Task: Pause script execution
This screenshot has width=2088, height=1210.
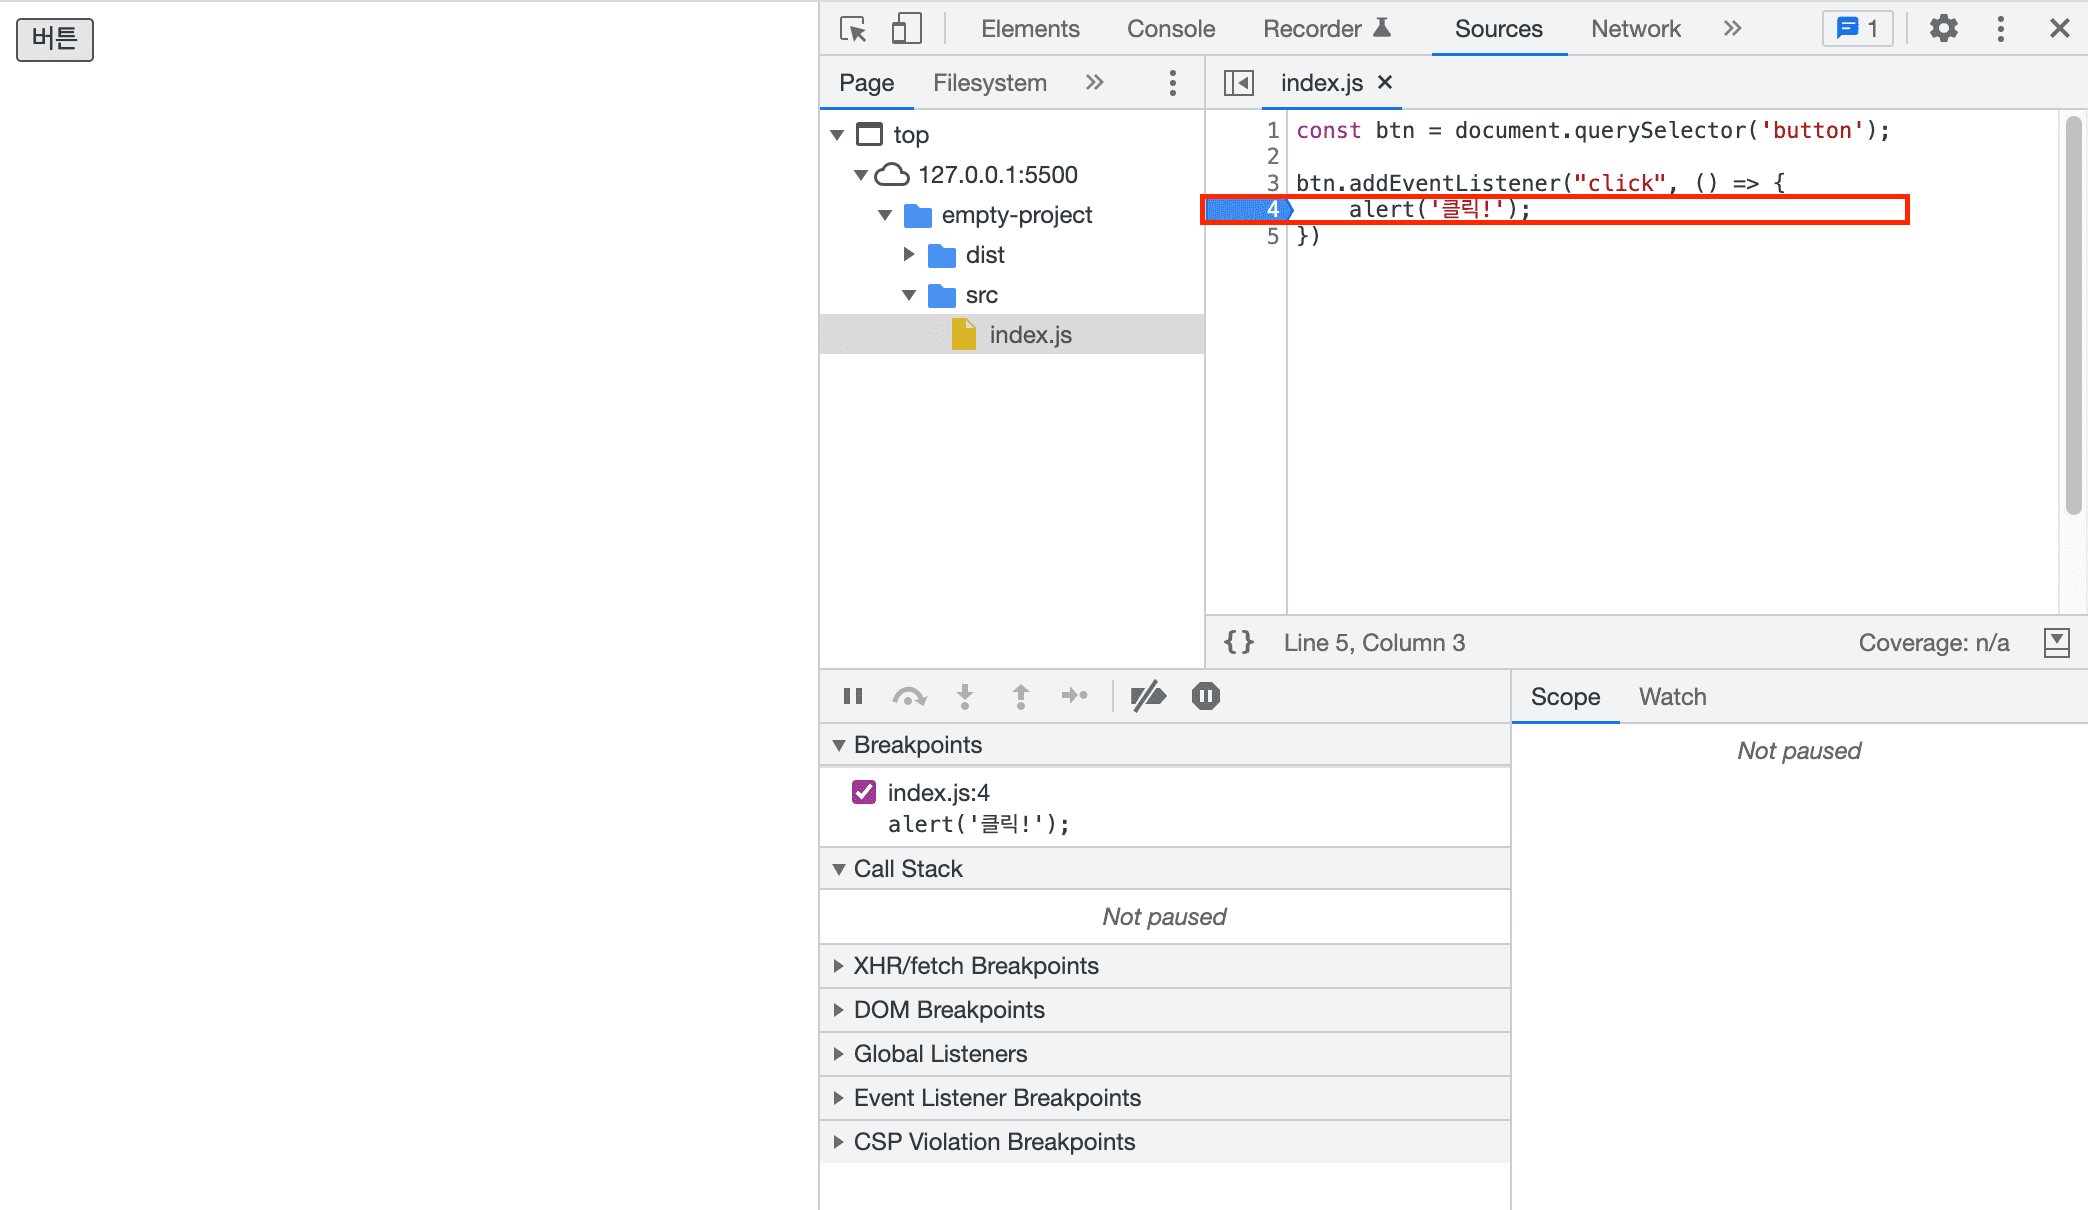Action: click(x=853, y=696)
